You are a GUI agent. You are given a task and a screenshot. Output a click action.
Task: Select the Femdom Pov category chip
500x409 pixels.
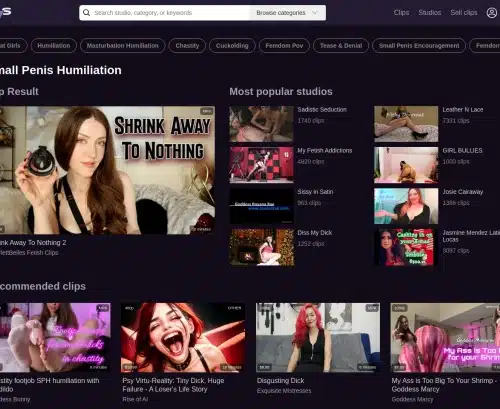click(x=284, y=46)
